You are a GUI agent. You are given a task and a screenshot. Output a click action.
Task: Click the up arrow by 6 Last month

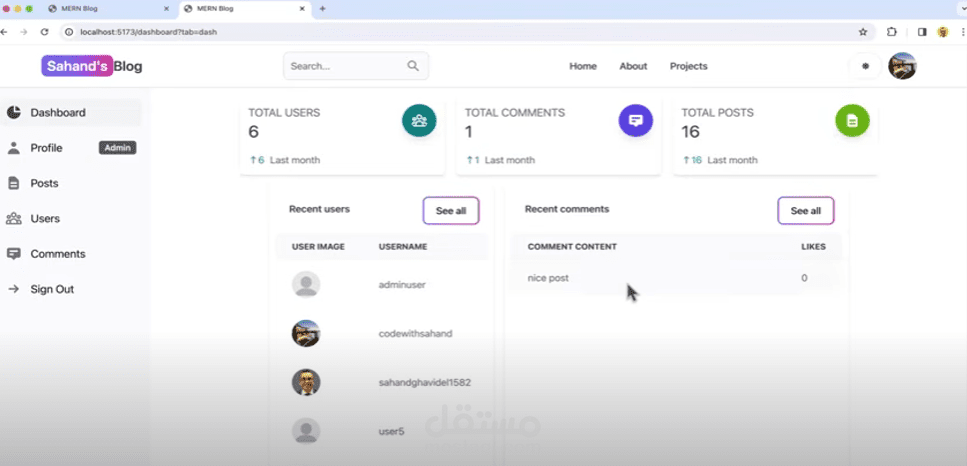coord(253,160)
